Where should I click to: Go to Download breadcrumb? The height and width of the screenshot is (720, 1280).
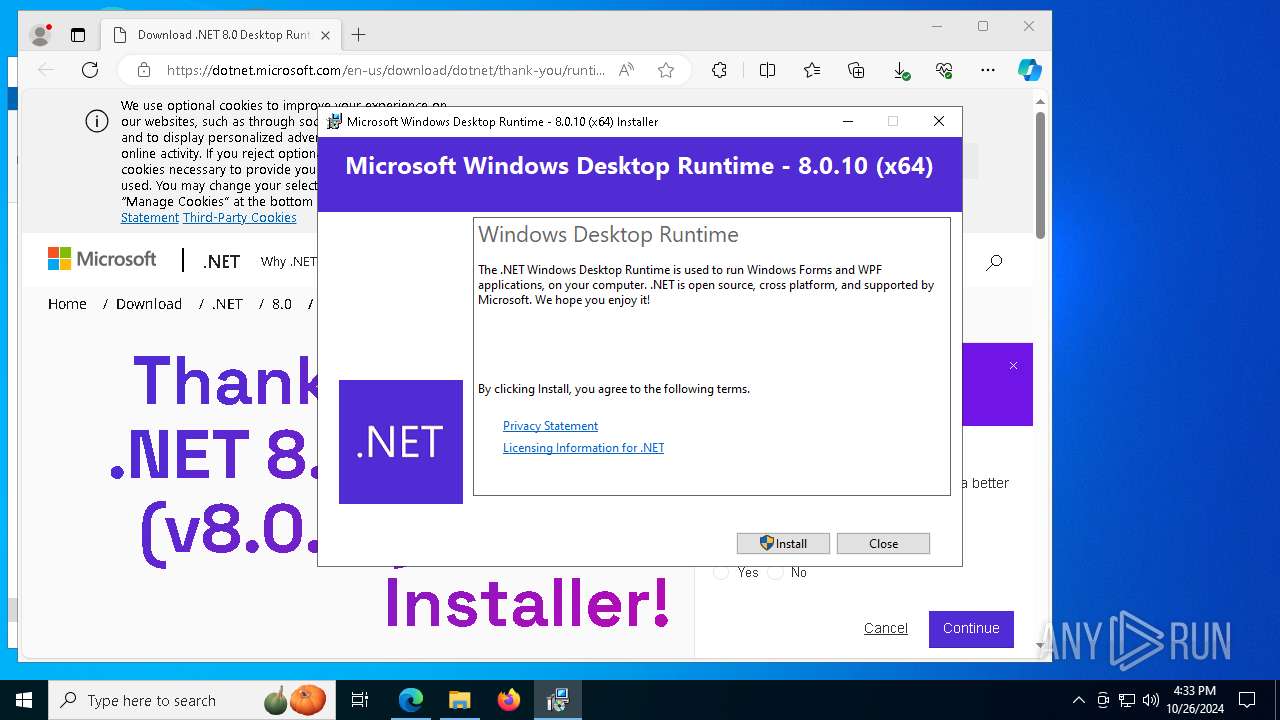click(x=148, y=304)
